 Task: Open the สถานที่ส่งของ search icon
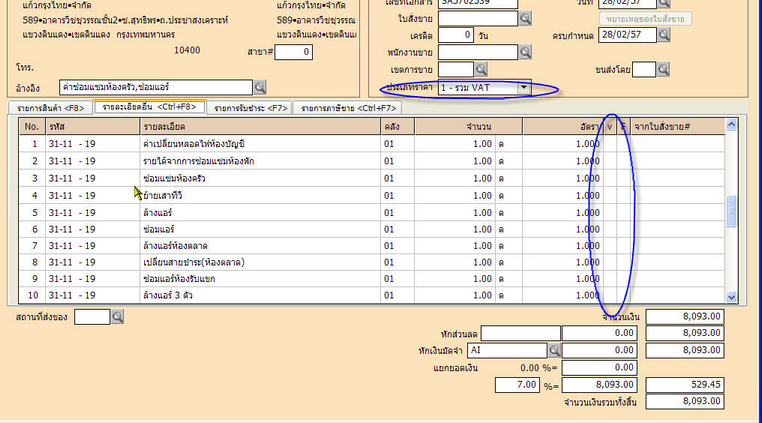click(117, 316)
